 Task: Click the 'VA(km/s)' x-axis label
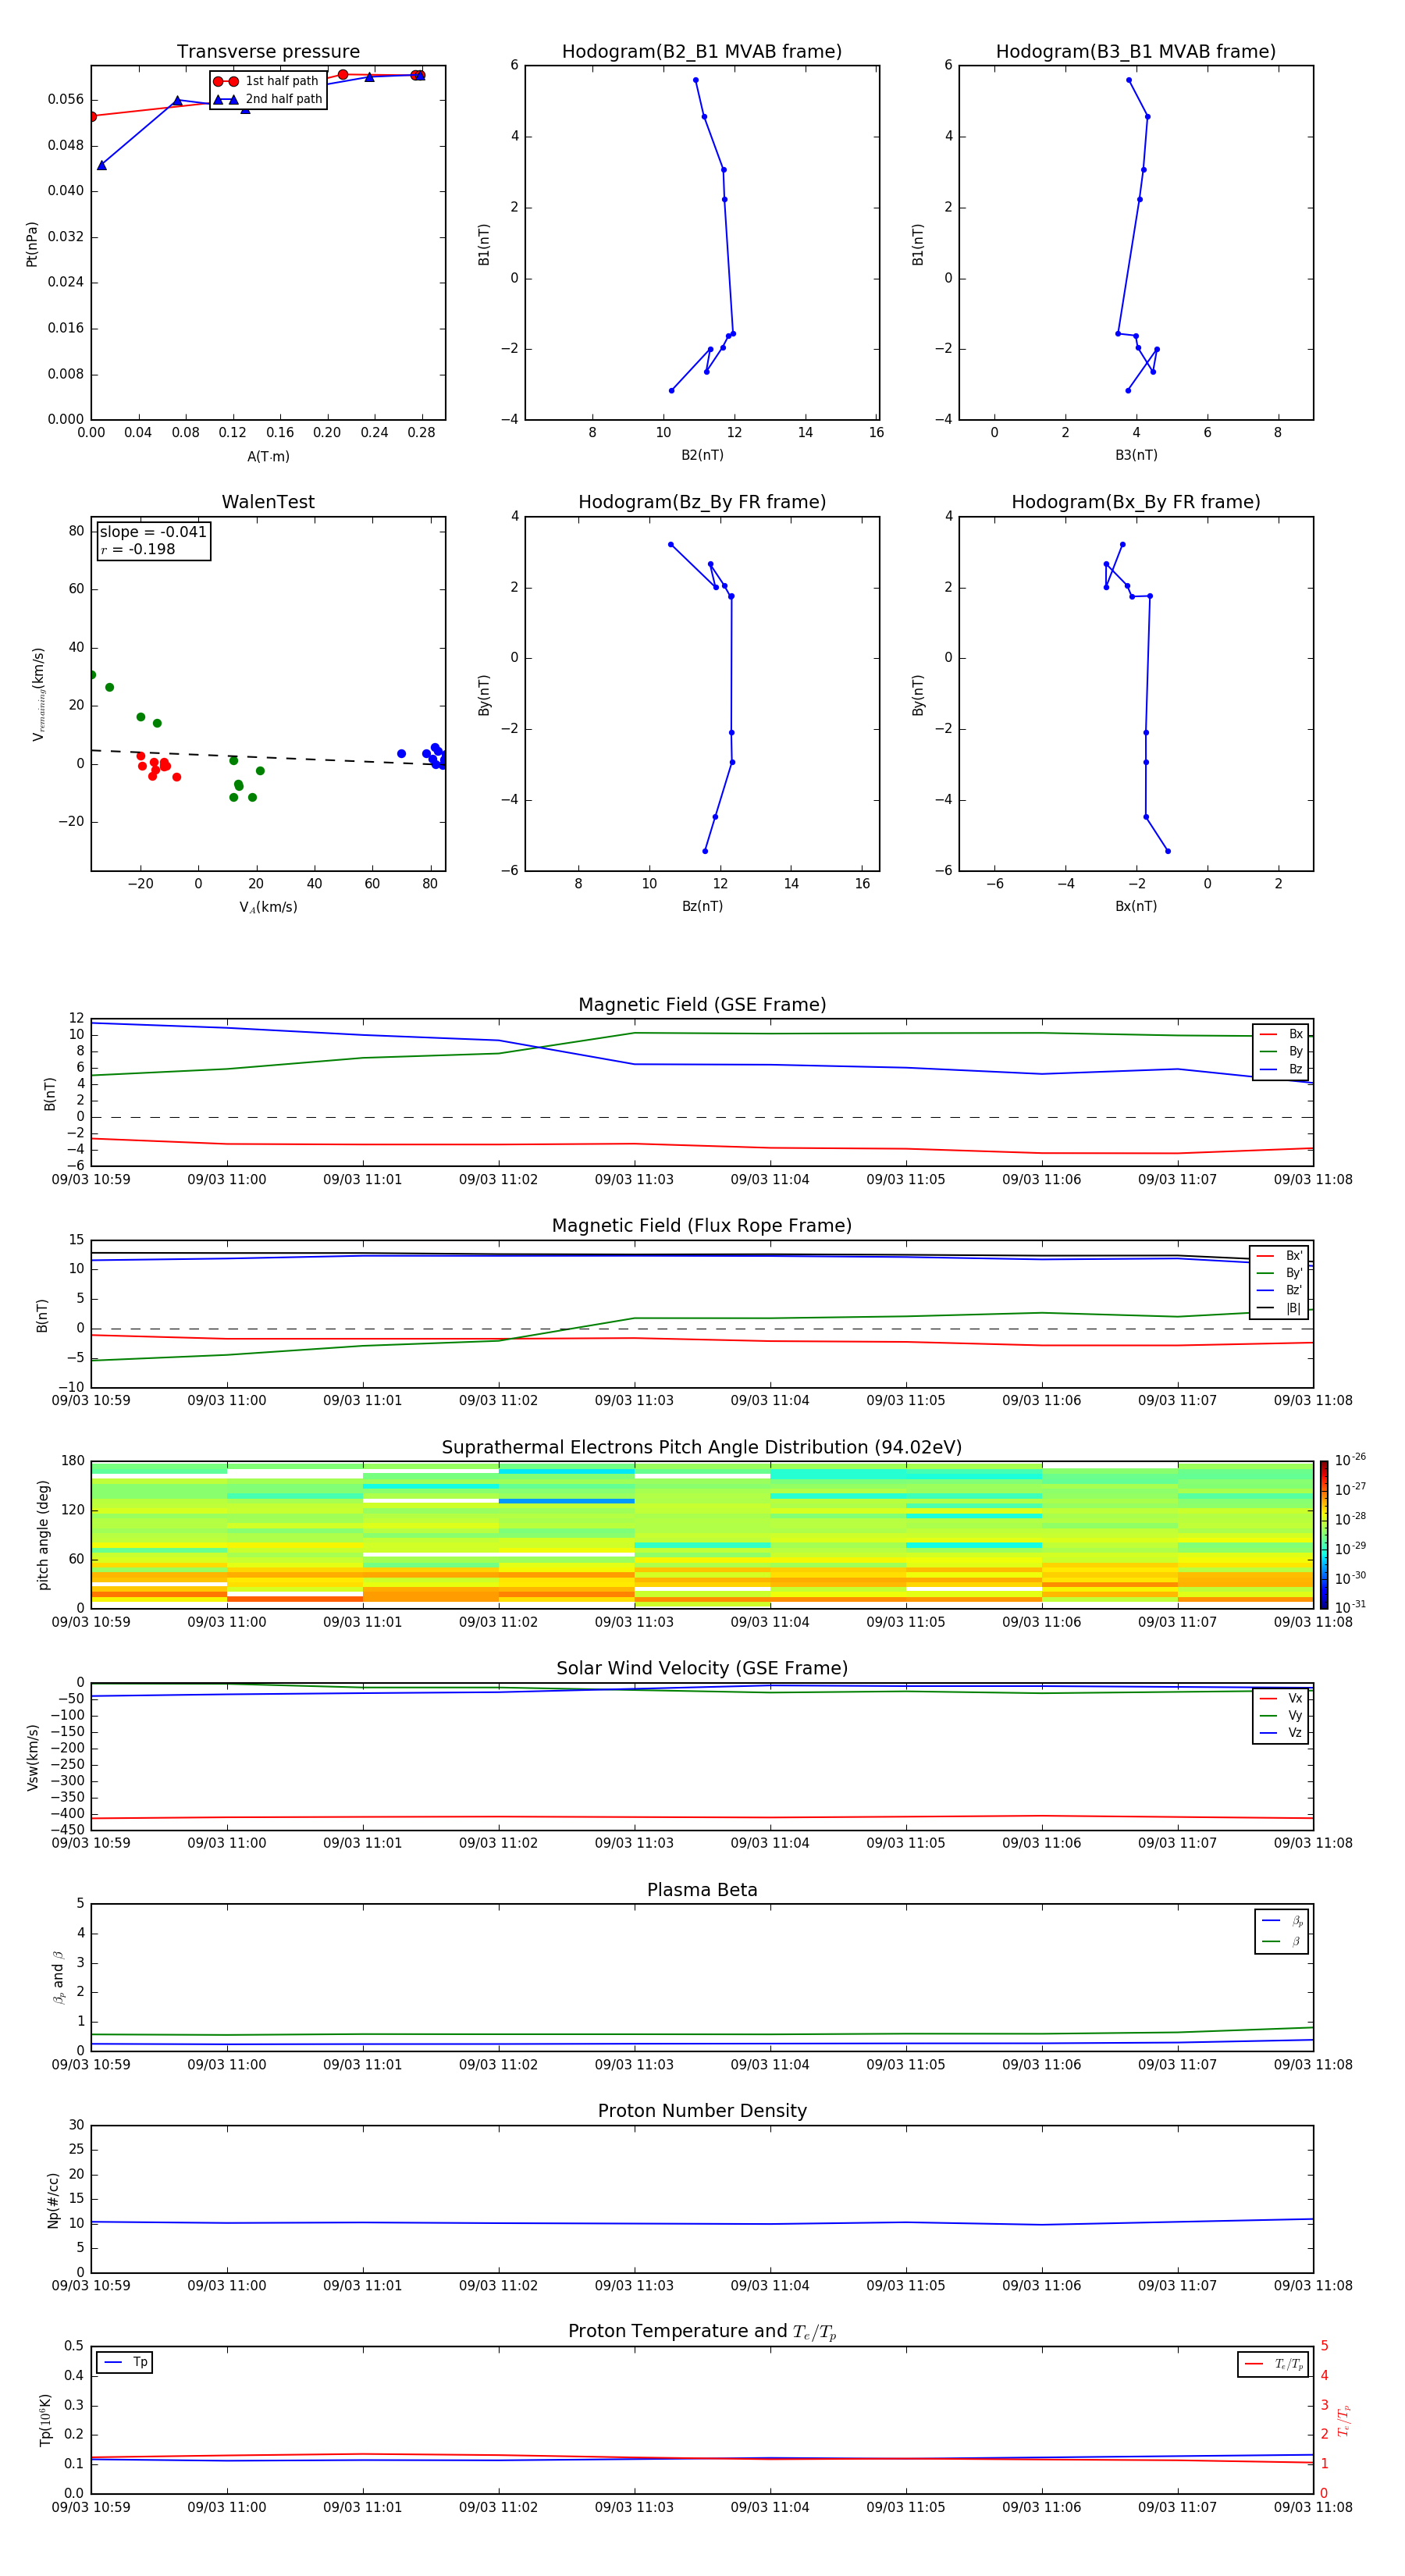point(268,908)
